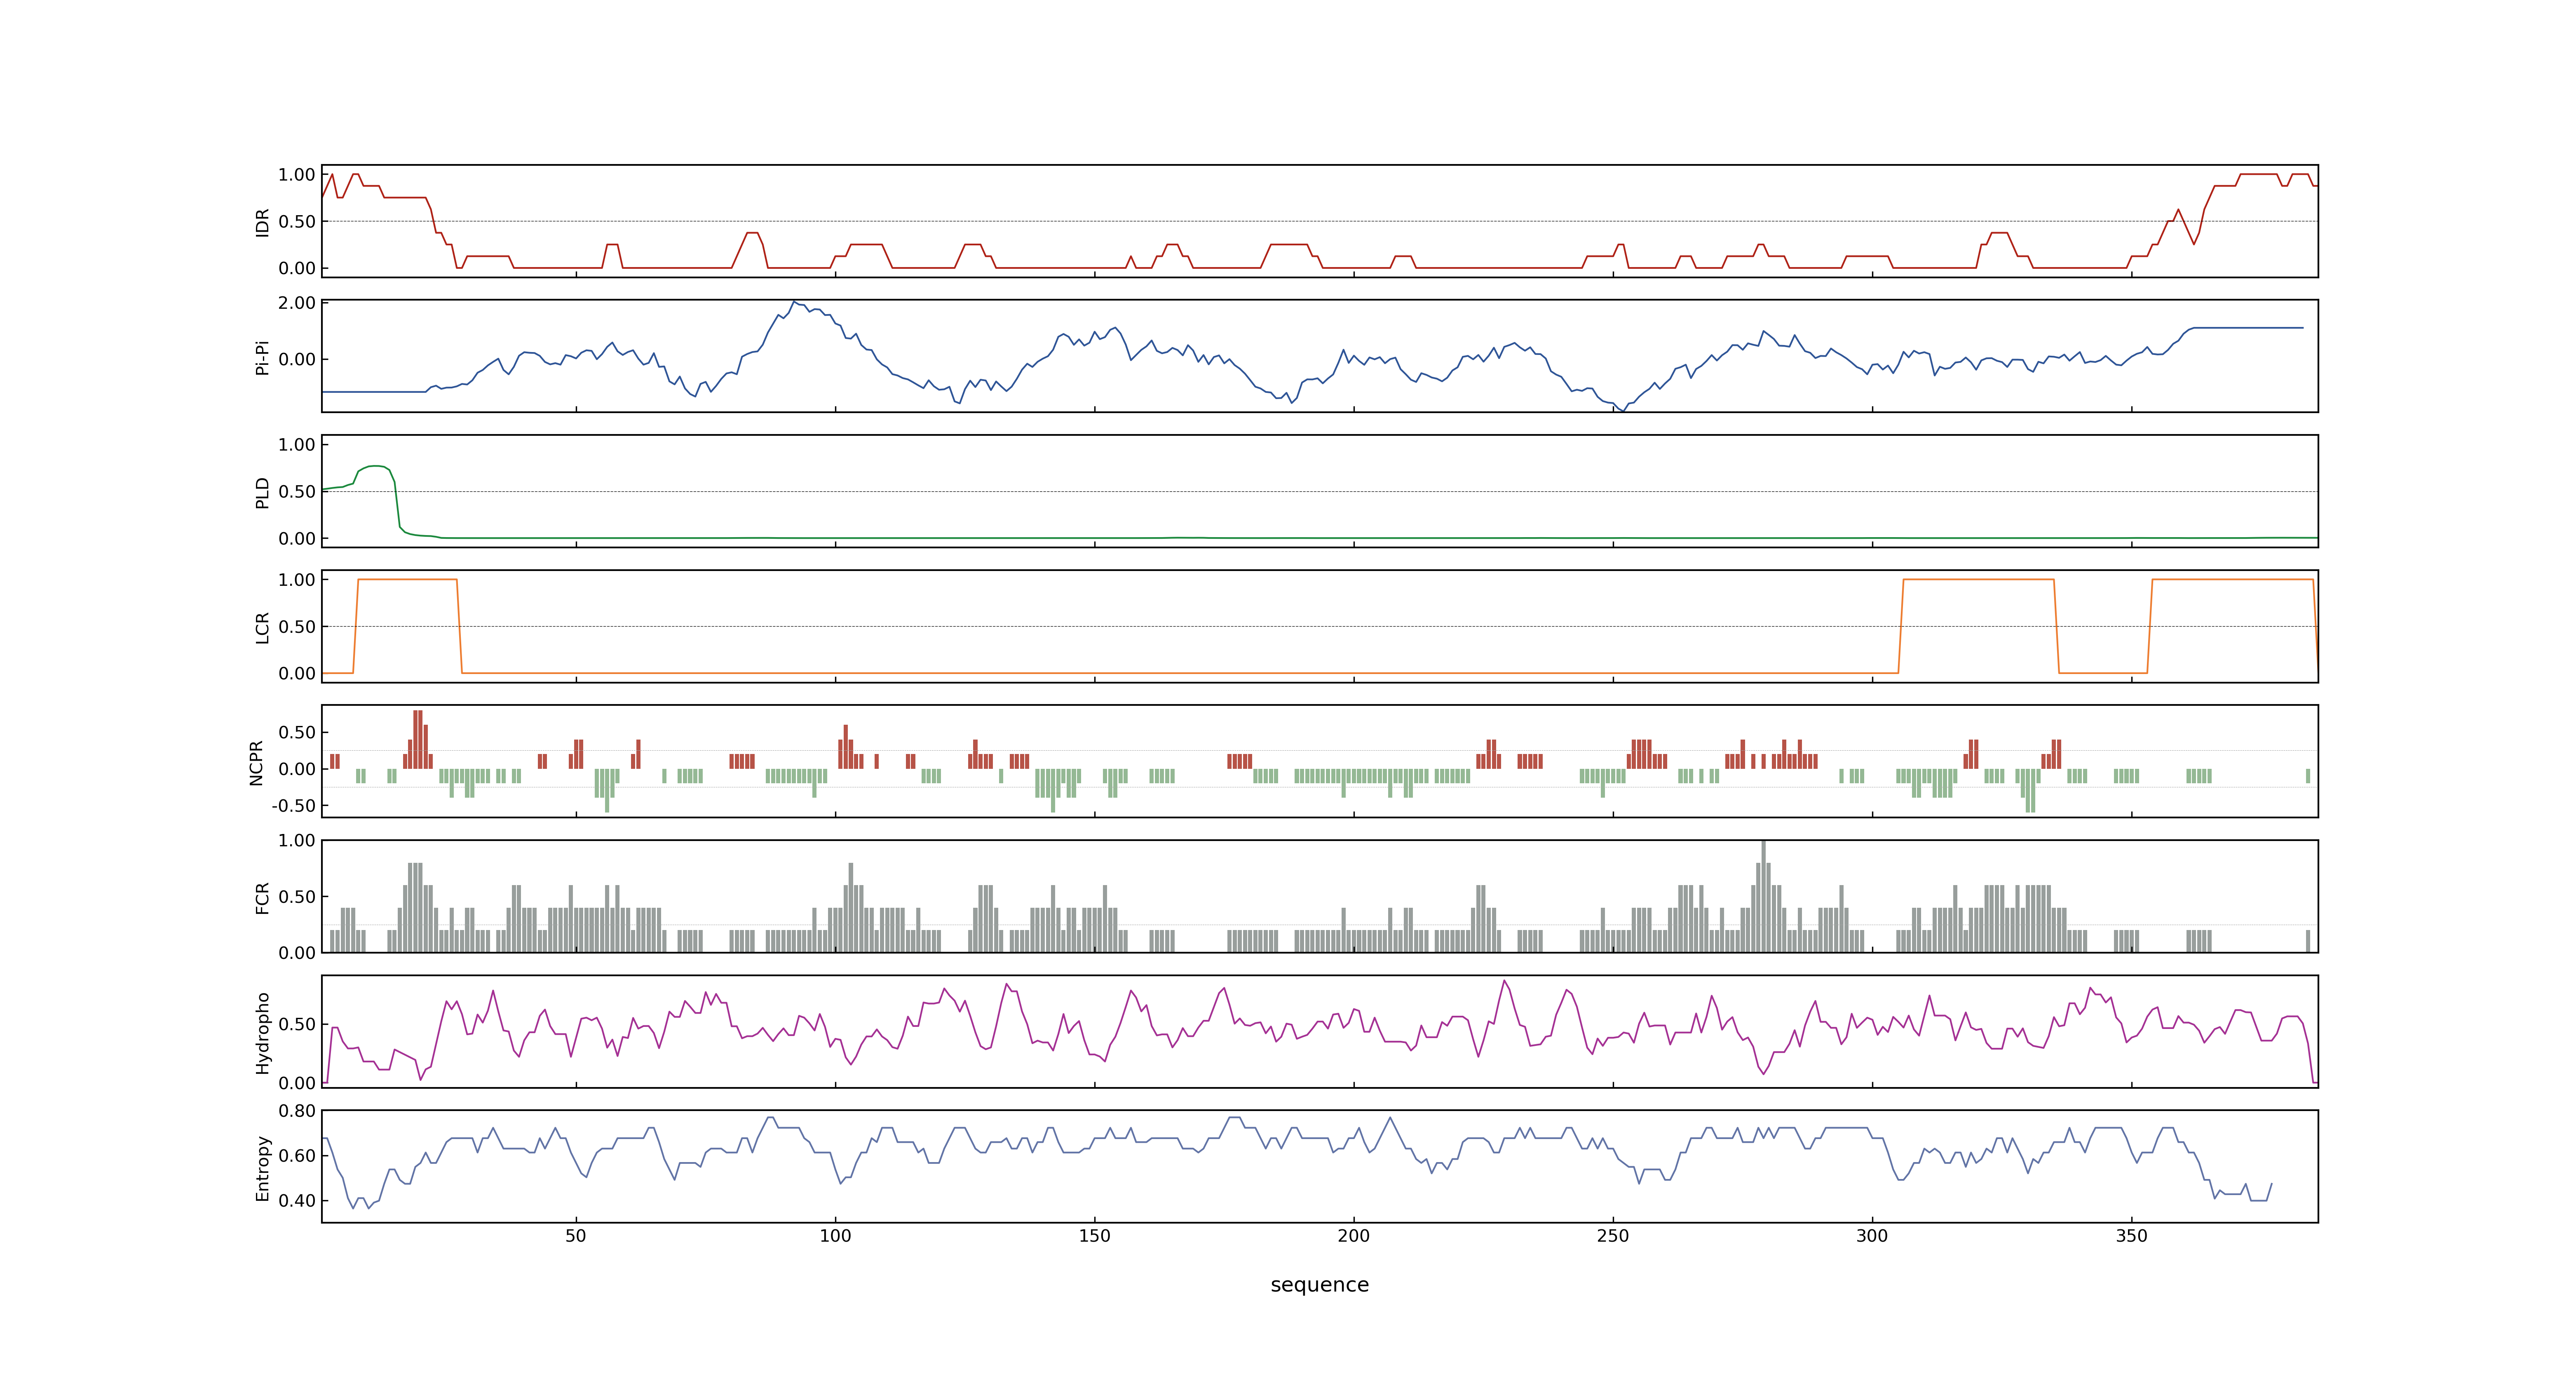Click the 0.00 tick of Pi-Pi panel

point(297,359)
